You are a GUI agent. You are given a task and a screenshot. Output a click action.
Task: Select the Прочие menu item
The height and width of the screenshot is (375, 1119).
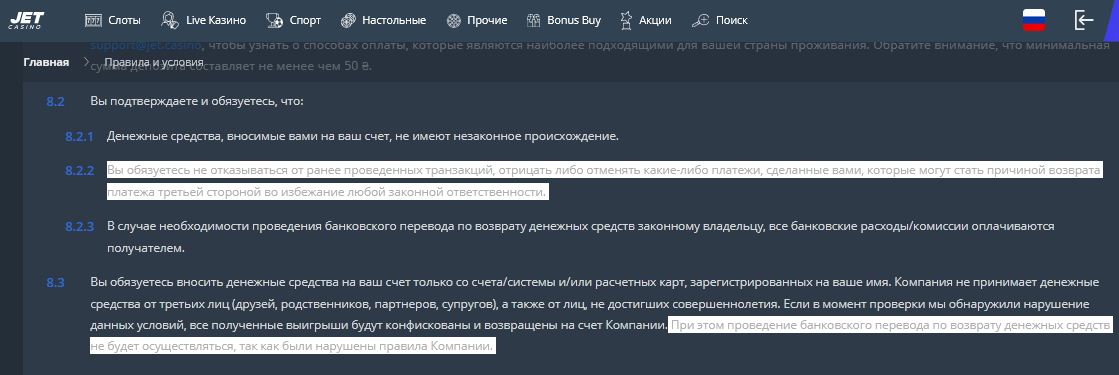tap(487, 20)
